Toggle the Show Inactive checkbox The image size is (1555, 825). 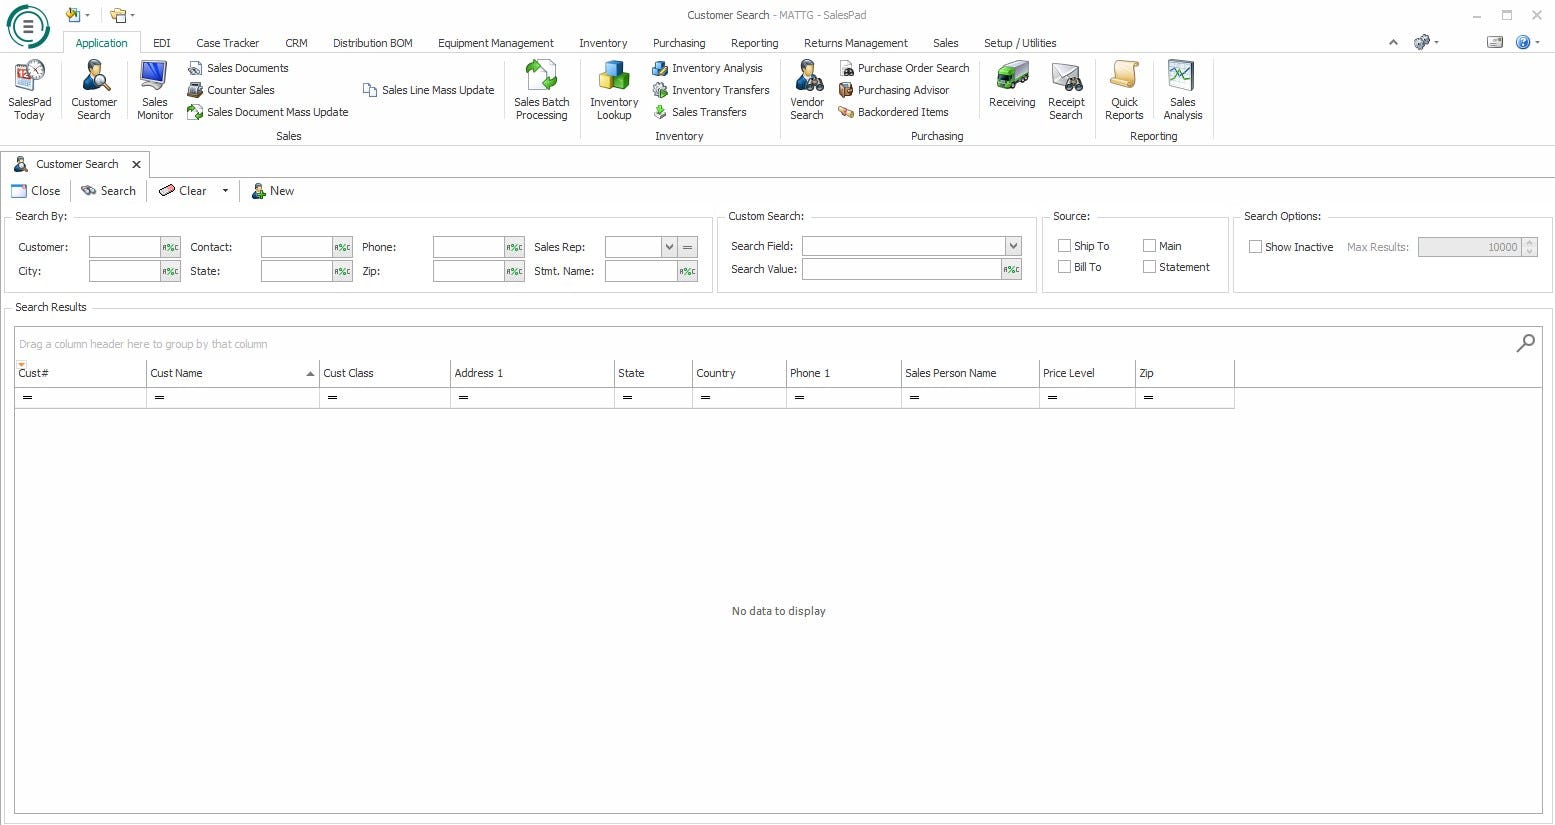[x=1255, y=247]
